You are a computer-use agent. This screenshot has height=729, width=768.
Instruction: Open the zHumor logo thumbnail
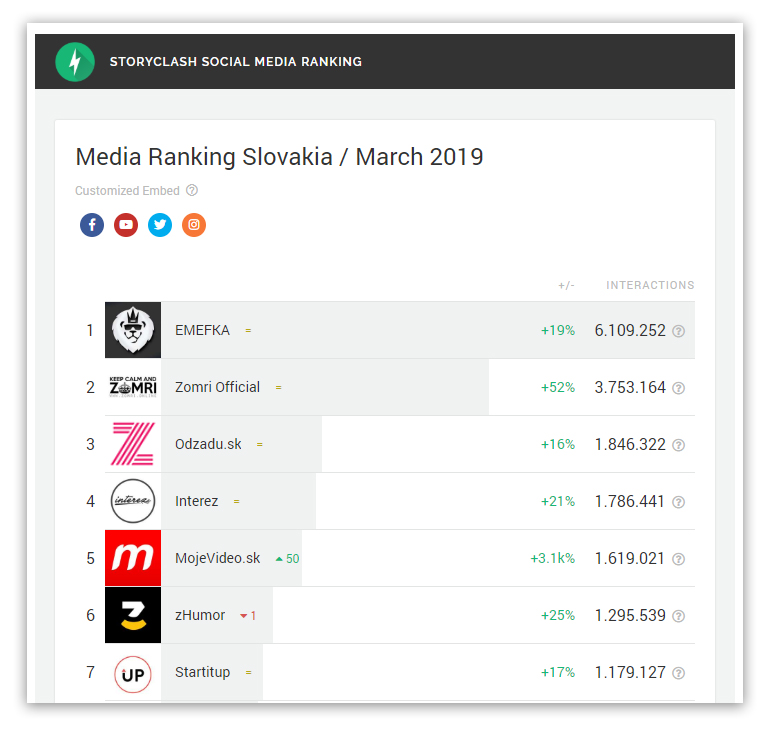(x=133, y=615)
